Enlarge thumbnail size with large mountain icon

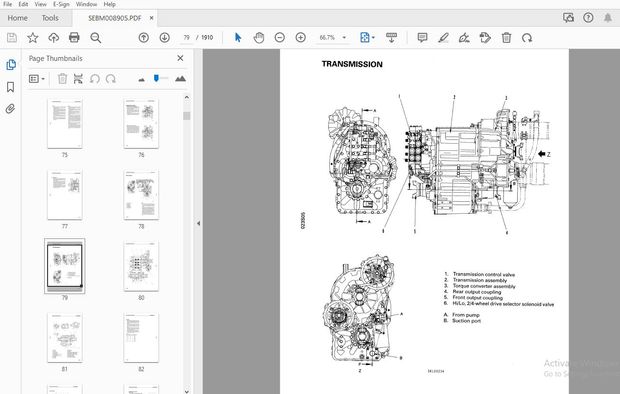pos(180,78)
